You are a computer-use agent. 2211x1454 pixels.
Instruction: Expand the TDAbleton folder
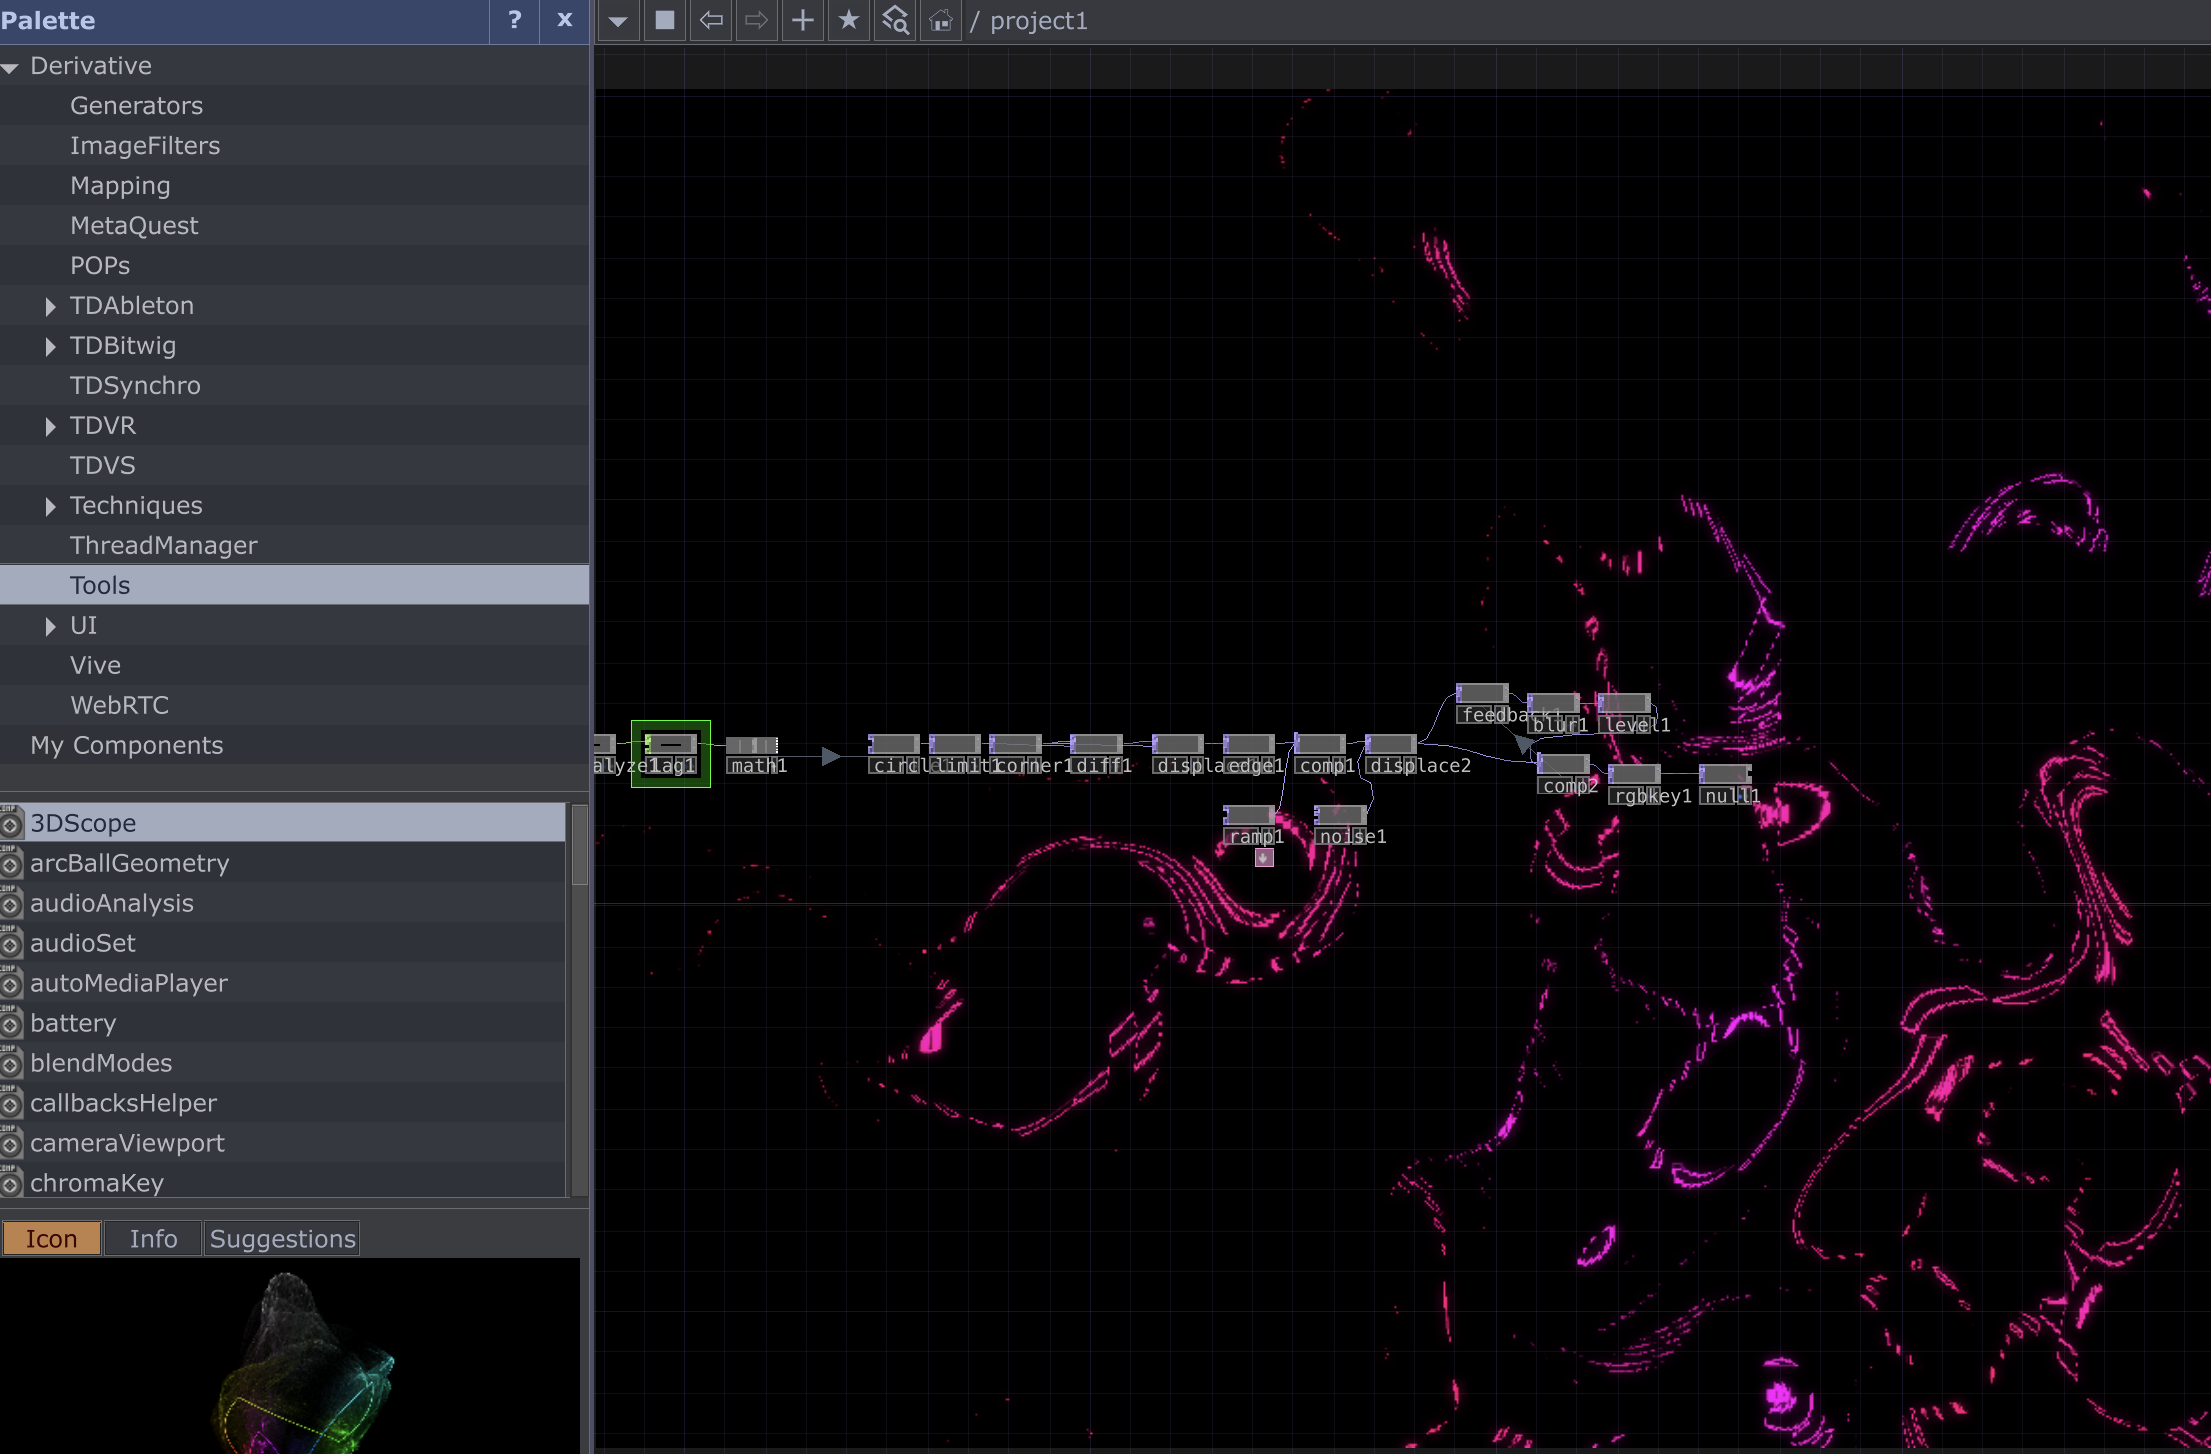[50, 307]
